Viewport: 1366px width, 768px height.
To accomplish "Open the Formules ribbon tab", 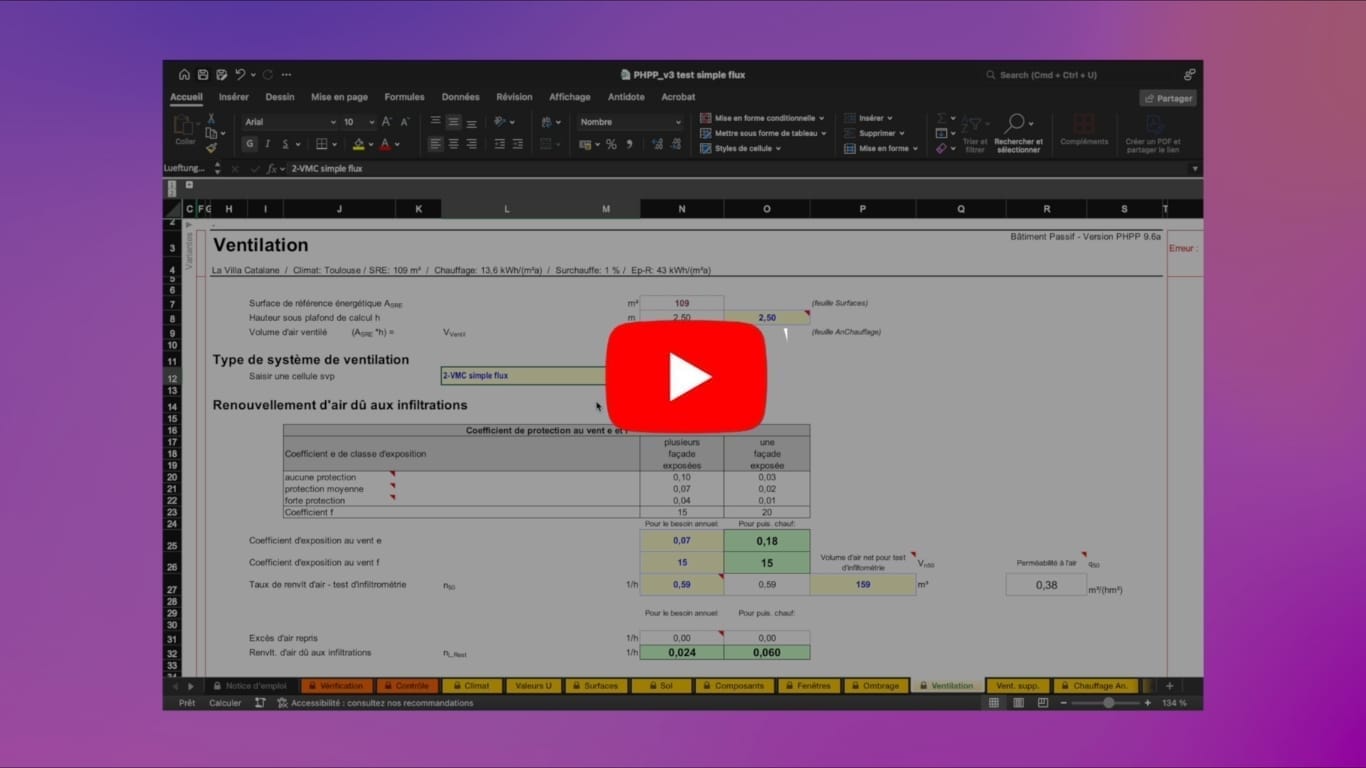I will click(404, 97).
